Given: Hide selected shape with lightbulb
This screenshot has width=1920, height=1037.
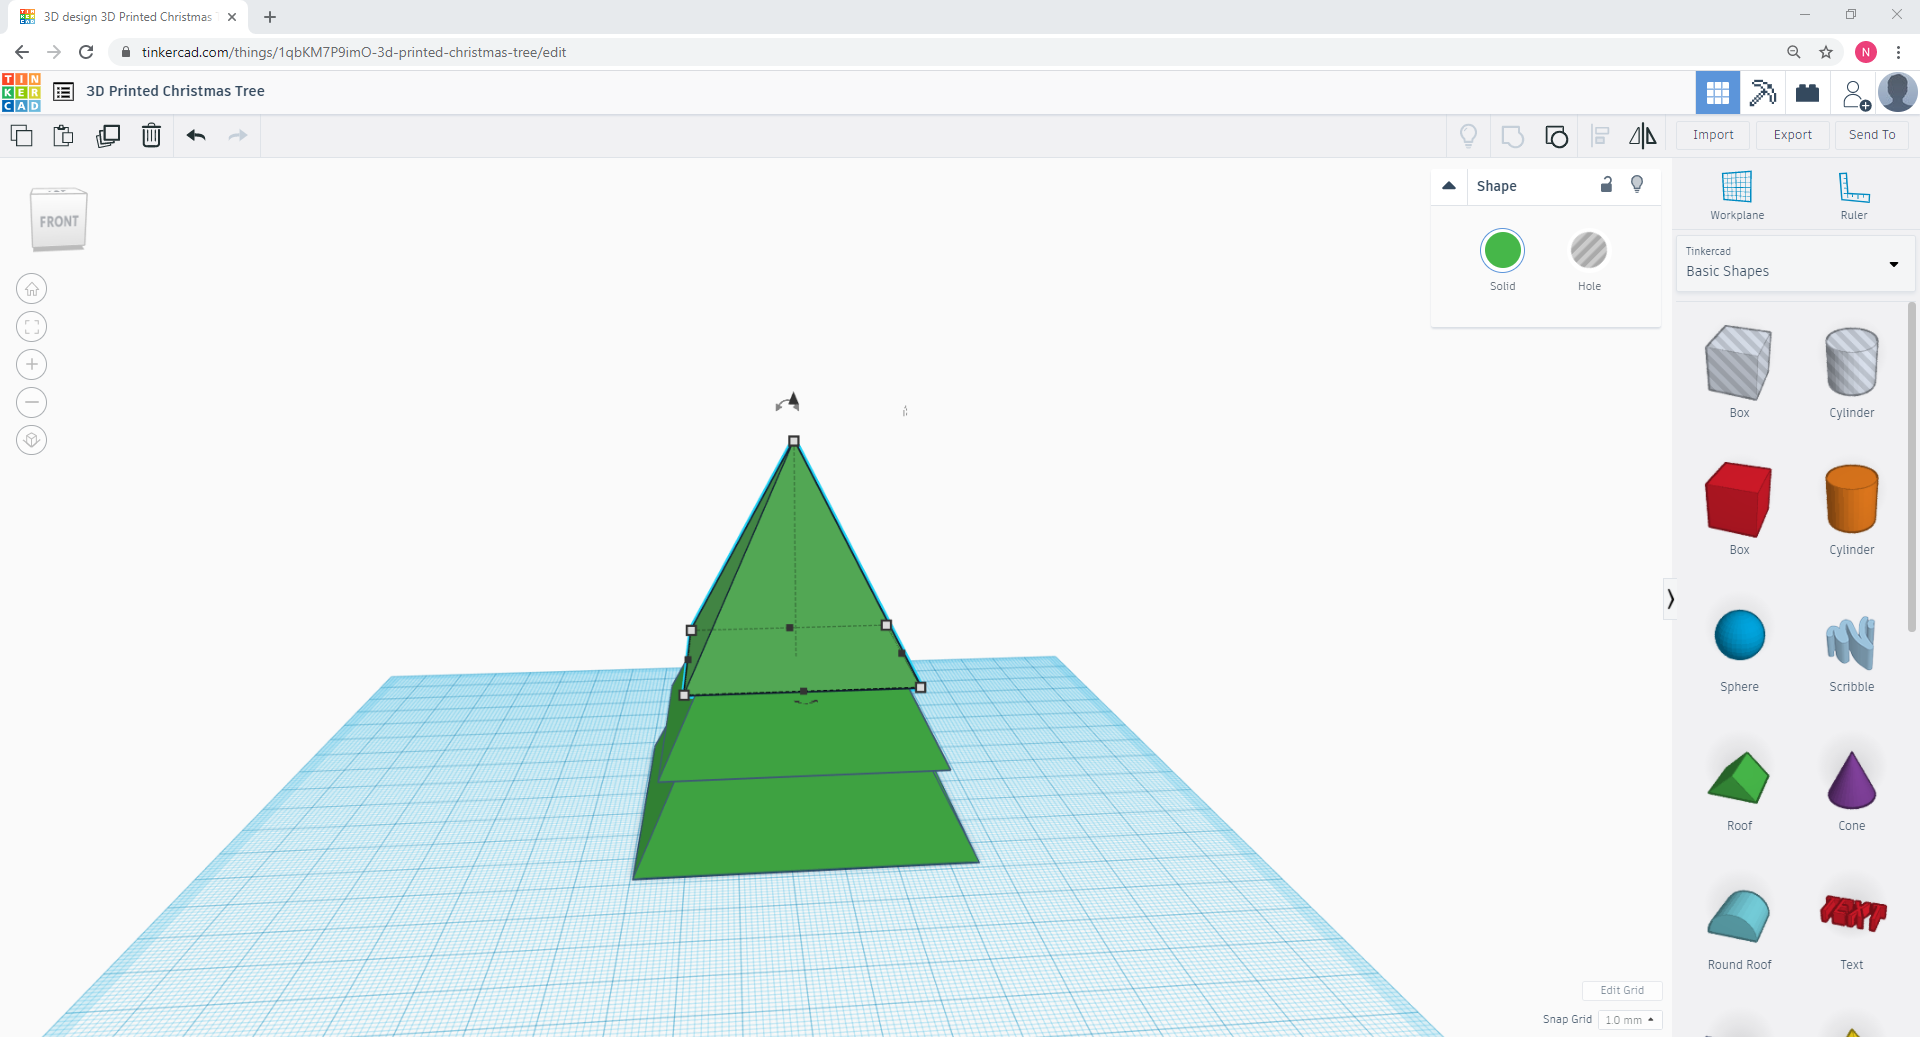Looking at the screenshot, I should [x=1637, y=184].
